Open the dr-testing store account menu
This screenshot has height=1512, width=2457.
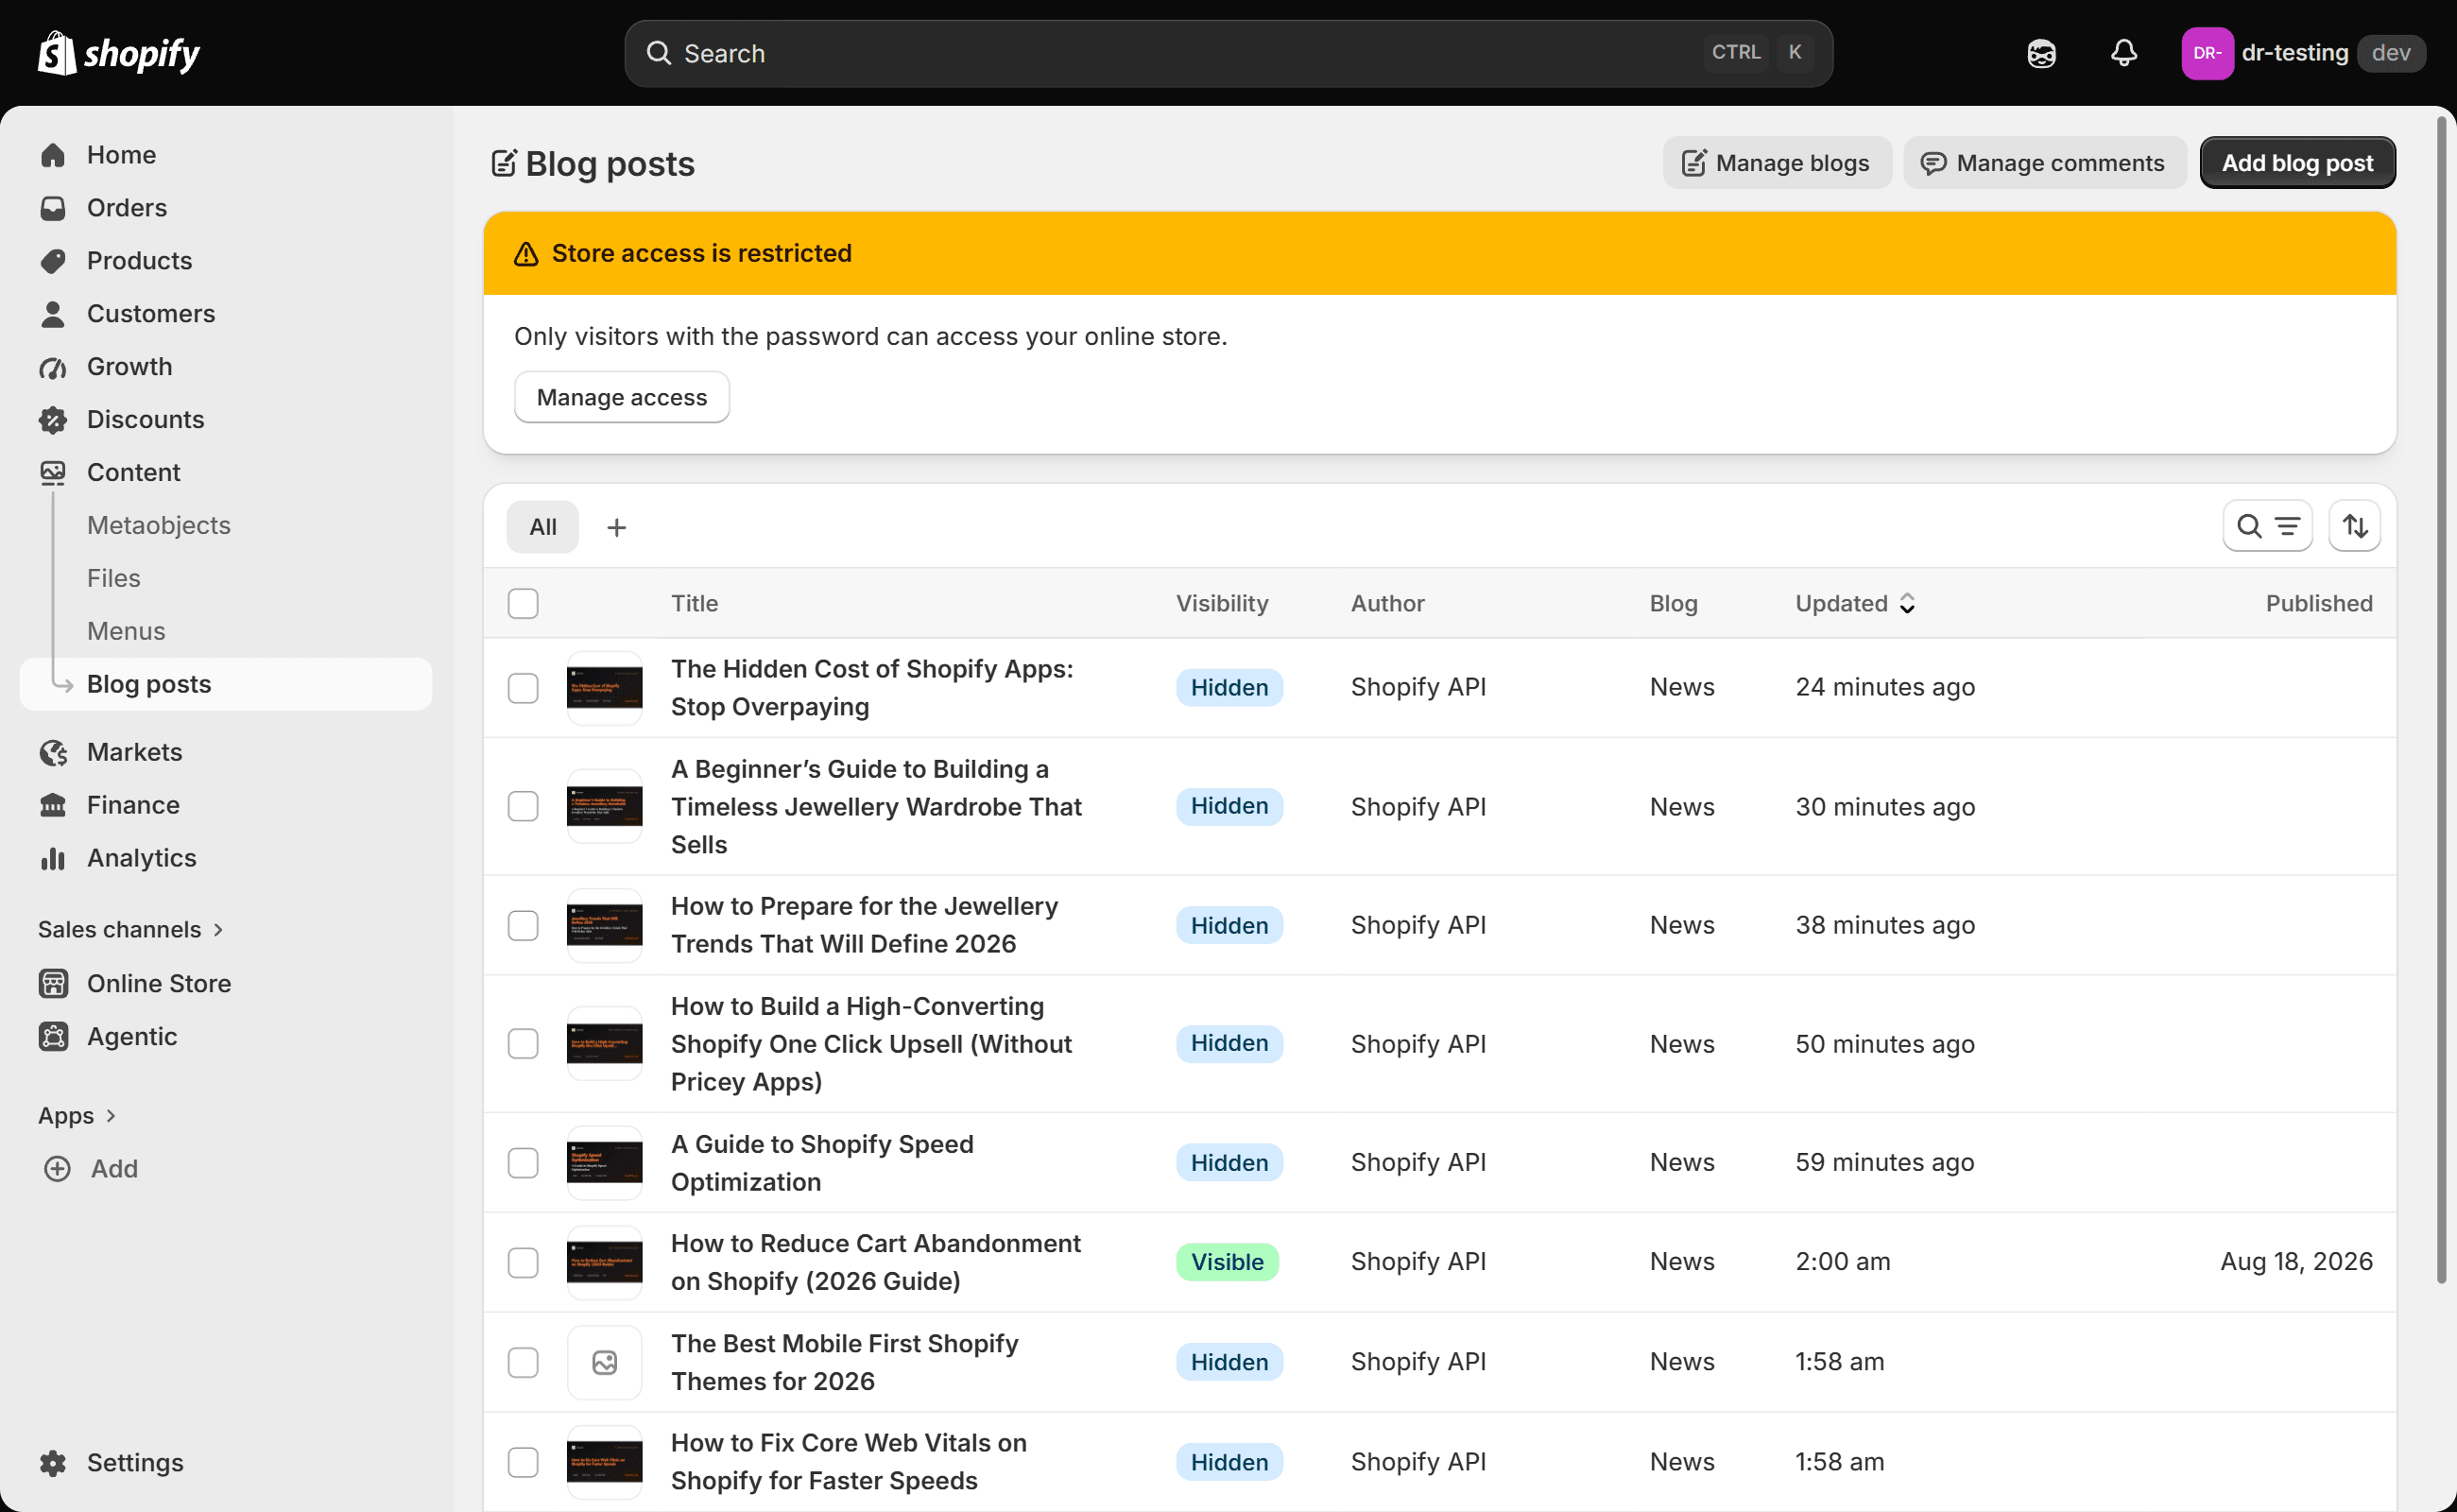[x=2303, y=53]
